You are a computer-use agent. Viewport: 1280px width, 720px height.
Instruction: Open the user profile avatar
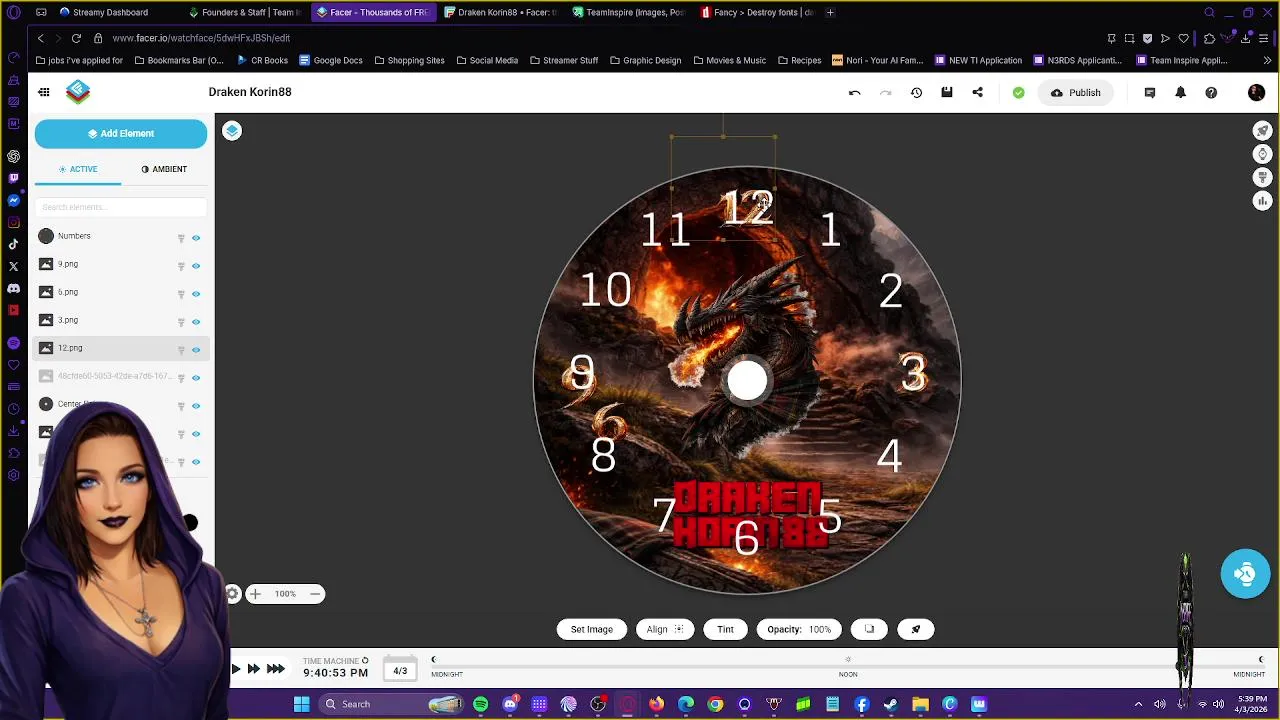click(1256, 92)
